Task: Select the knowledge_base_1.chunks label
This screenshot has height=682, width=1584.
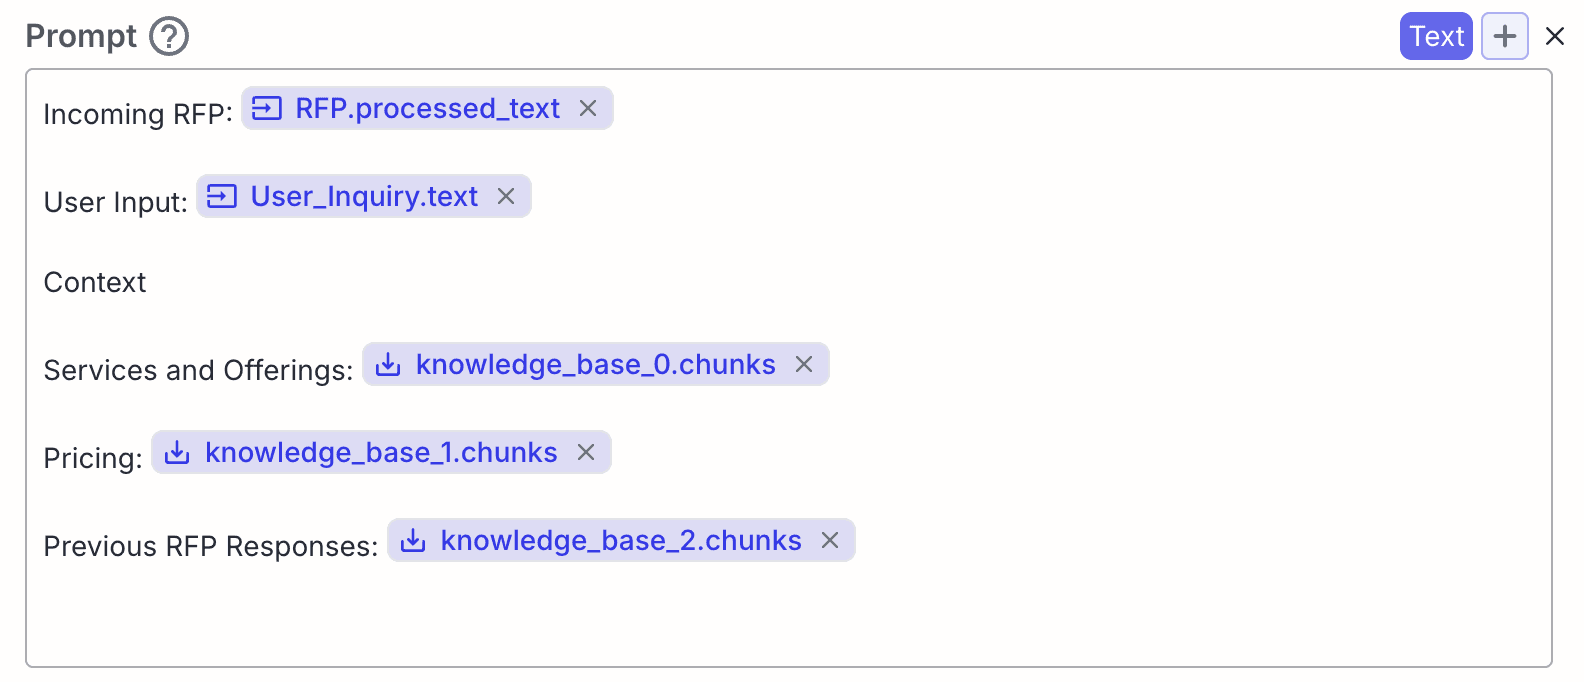Action: (x=381, y=452)
